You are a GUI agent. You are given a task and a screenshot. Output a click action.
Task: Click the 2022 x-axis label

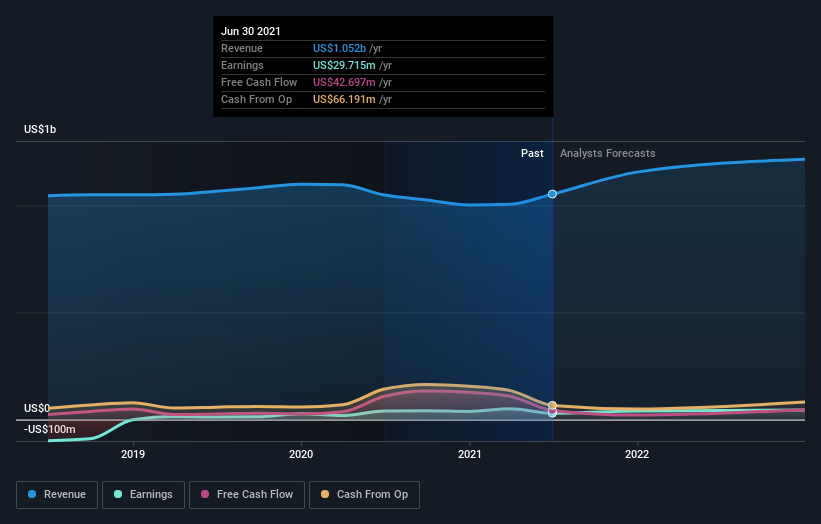coord(637,454)
